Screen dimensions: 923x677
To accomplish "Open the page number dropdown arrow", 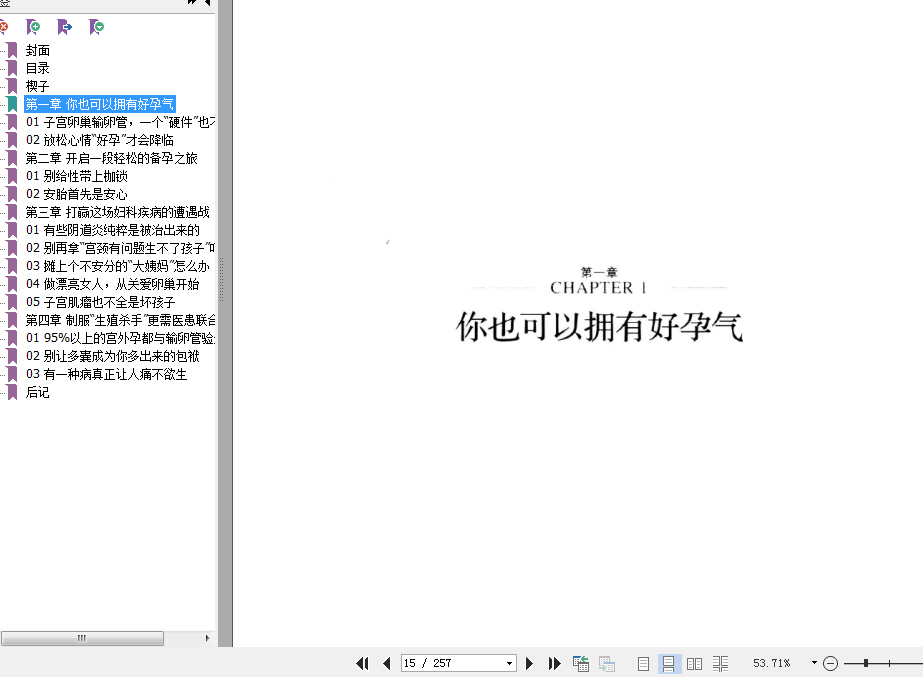I will click(x=510, y=663).
